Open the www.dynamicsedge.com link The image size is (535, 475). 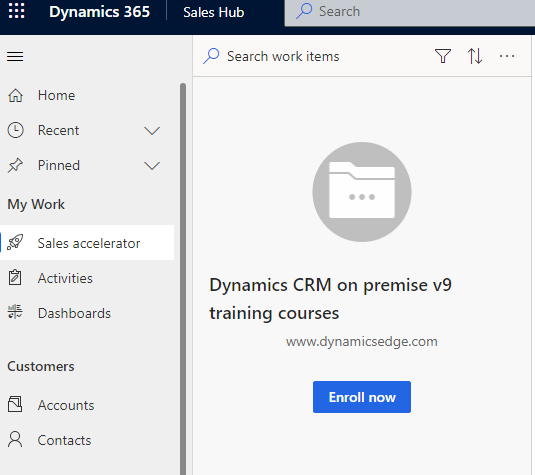point(362,342)
